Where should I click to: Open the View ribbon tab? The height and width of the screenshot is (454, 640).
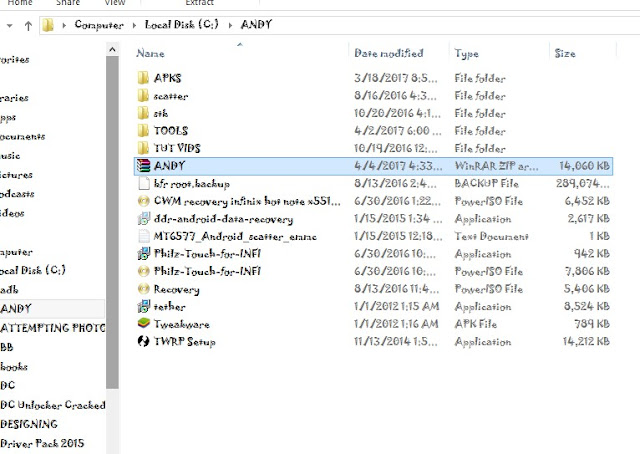pos(115,2)
